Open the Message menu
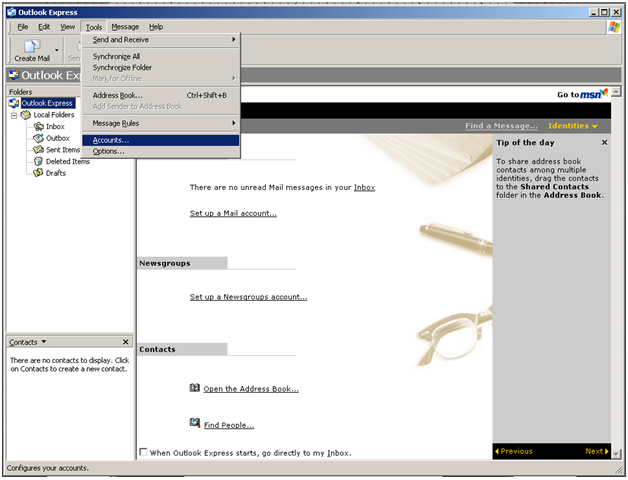 (125, 27)
